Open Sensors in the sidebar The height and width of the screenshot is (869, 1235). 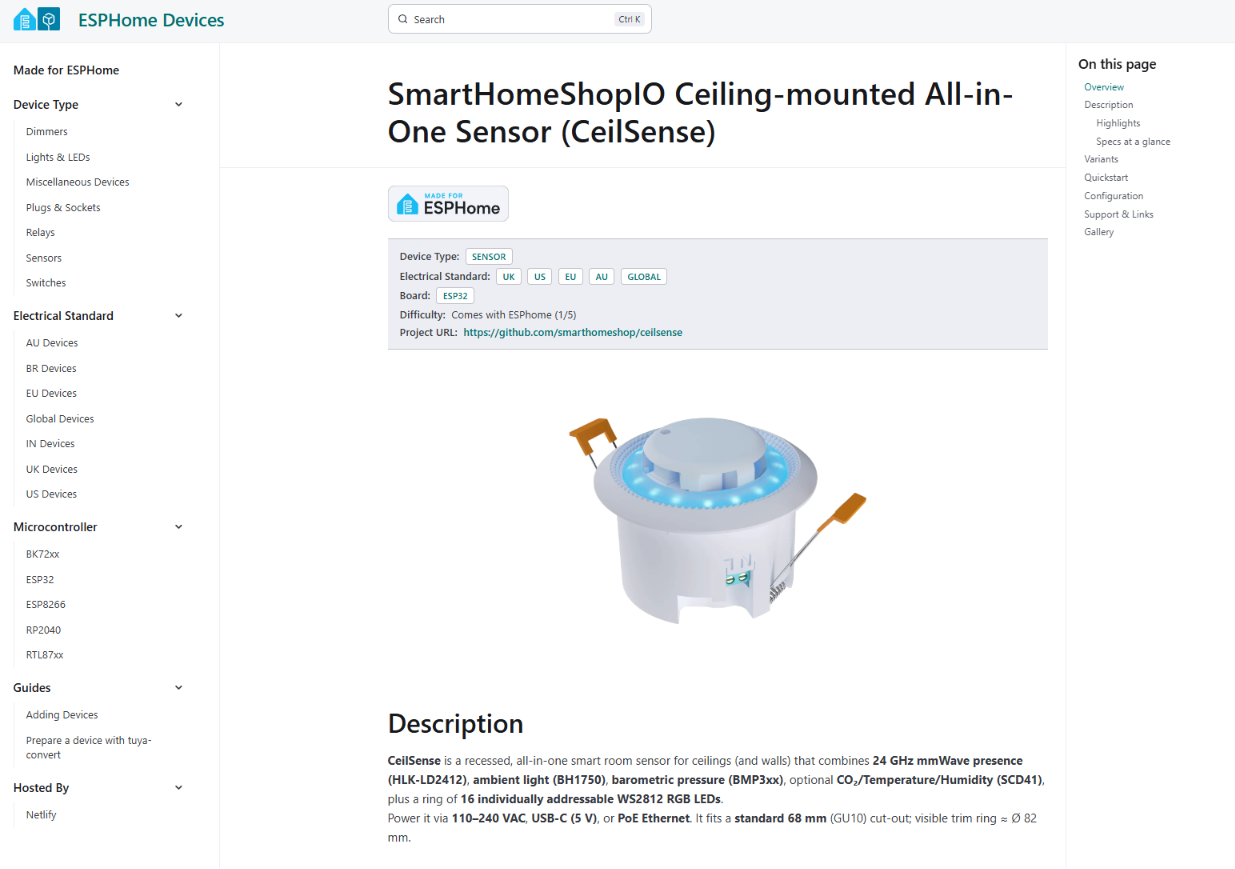coord(44,258)
